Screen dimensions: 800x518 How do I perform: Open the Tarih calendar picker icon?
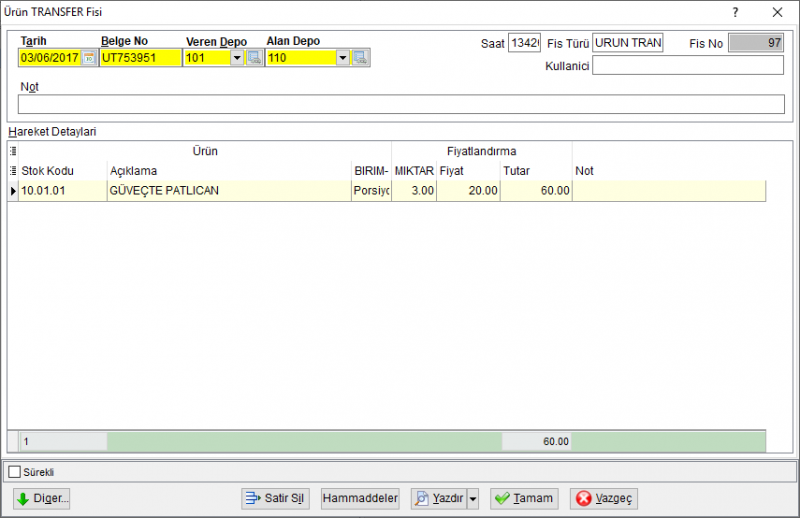tap(89, 58)
